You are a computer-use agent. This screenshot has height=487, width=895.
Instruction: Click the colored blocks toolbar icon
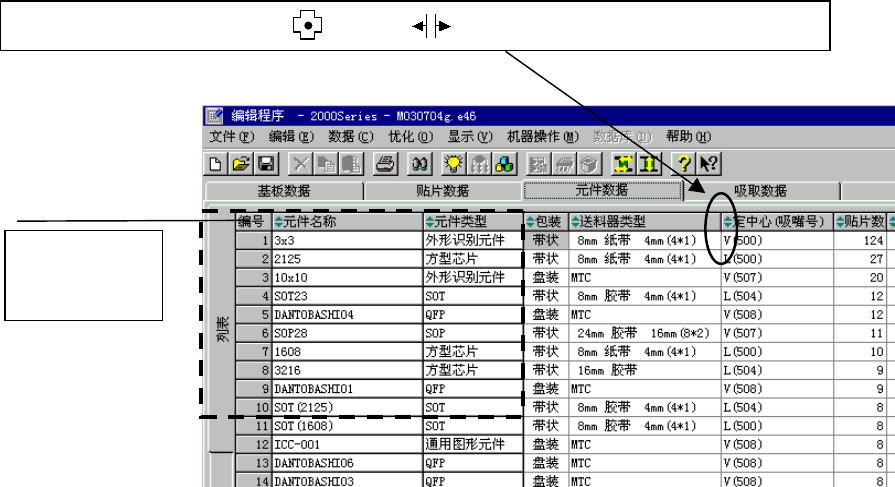pyautogui.click(x=505, y=164)
